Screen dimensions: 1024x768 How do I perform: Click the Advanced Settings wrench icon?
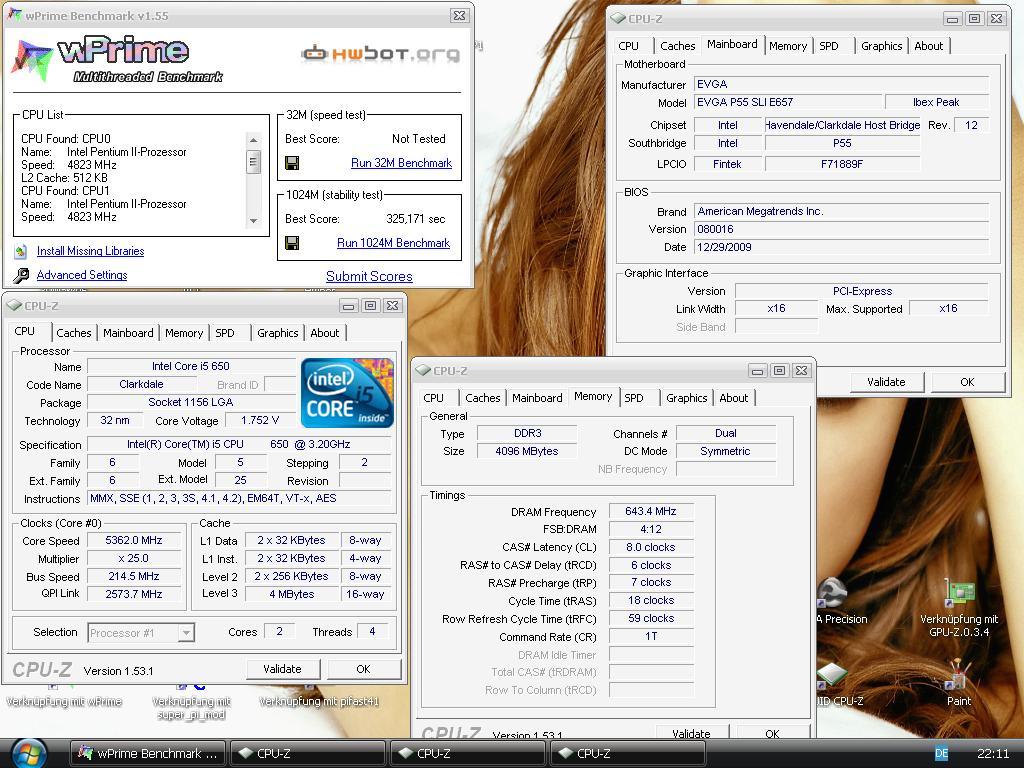point(21,275)
